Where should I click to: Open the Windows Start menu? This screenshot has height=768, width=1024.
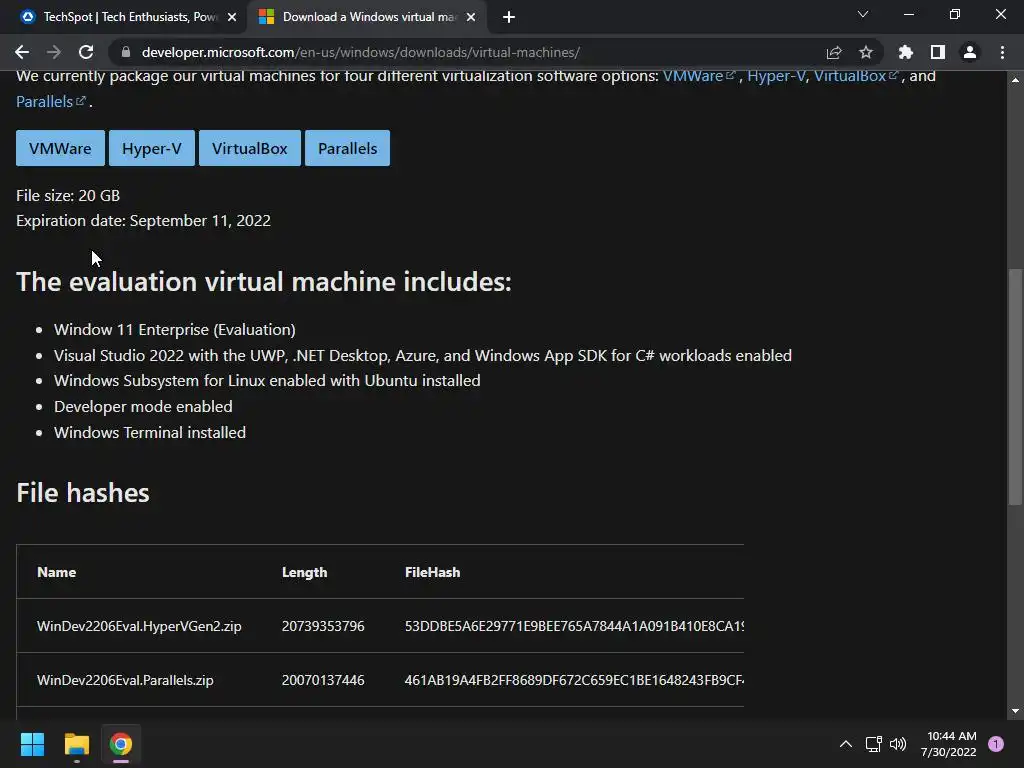(32, 744)
